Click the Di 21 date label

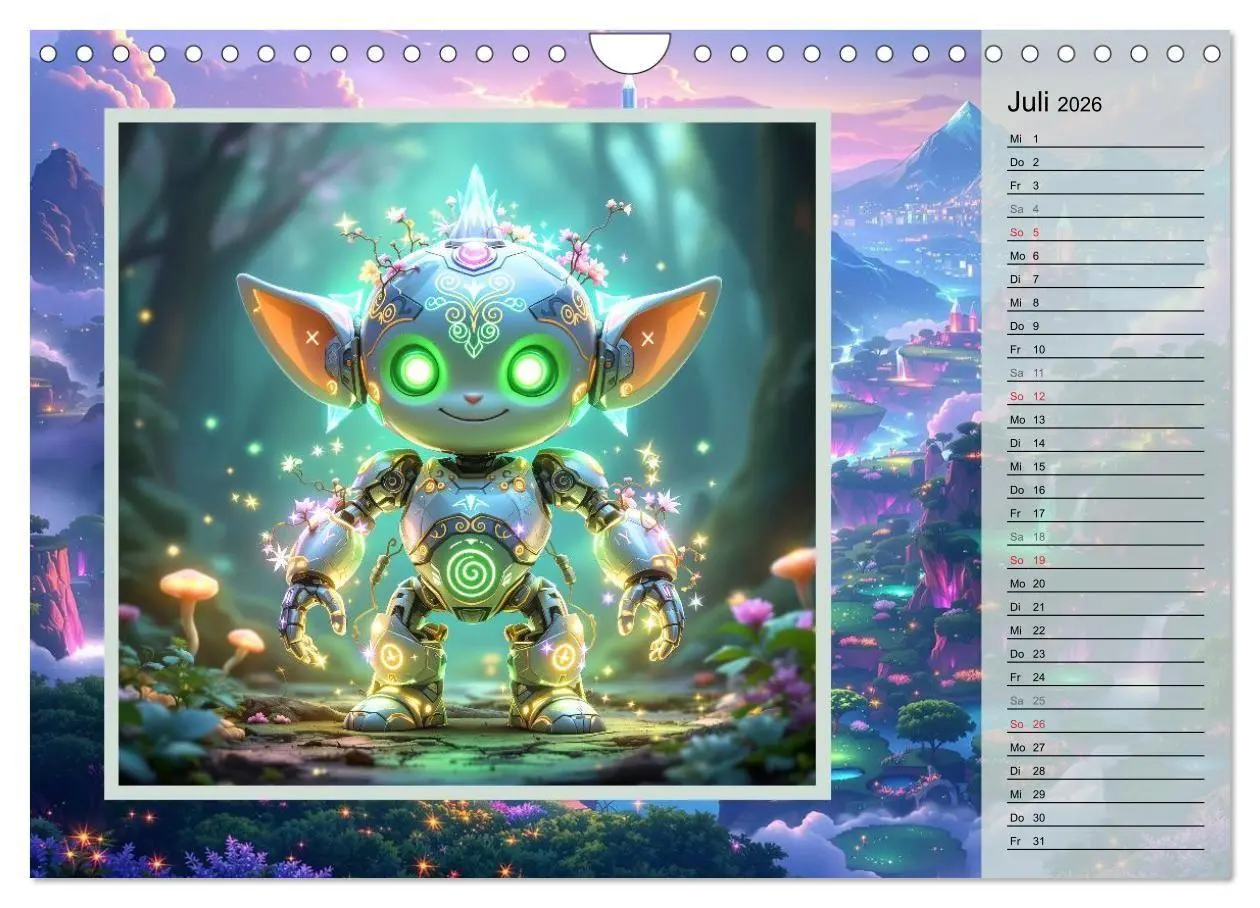click(1026, 608)
